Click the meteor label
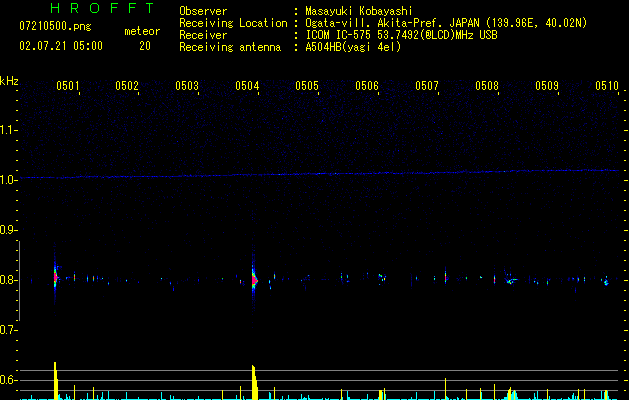The width and height of the screenshot is (629, 400). pyautogui.click(x=142, y=31)
